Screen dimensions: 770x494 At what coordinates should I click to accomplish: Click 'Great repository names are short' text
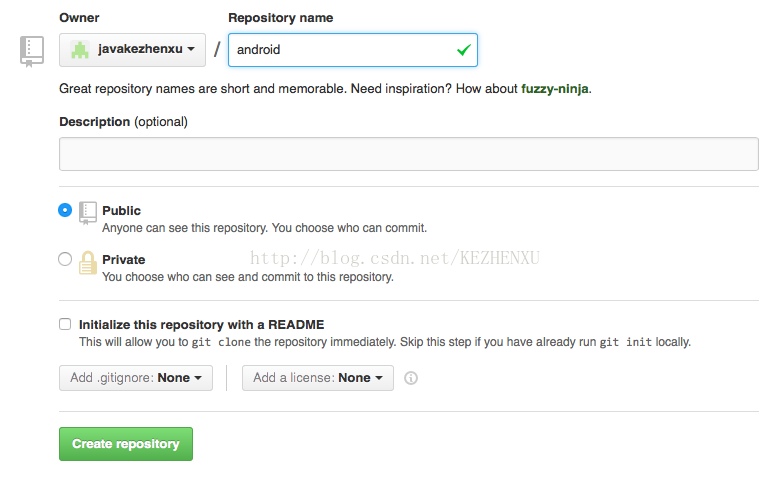point(325,89)
